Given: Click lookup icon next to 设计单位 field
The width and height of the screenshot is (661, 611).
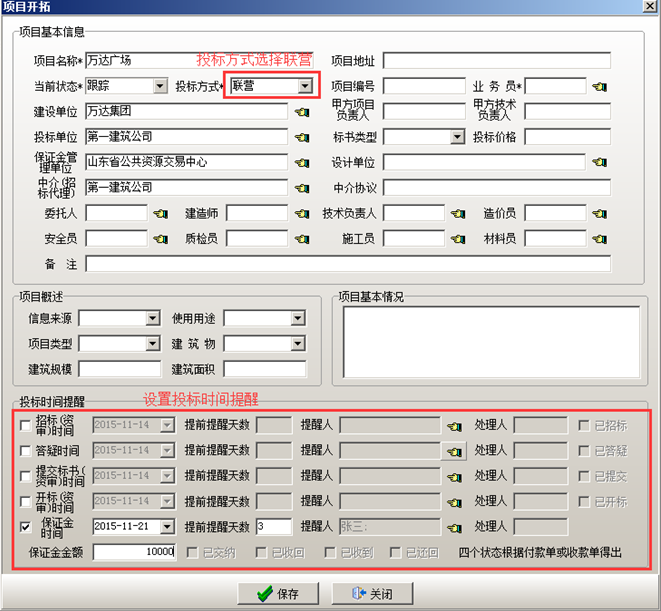Looking at the screenshot, I should point(599,162).
